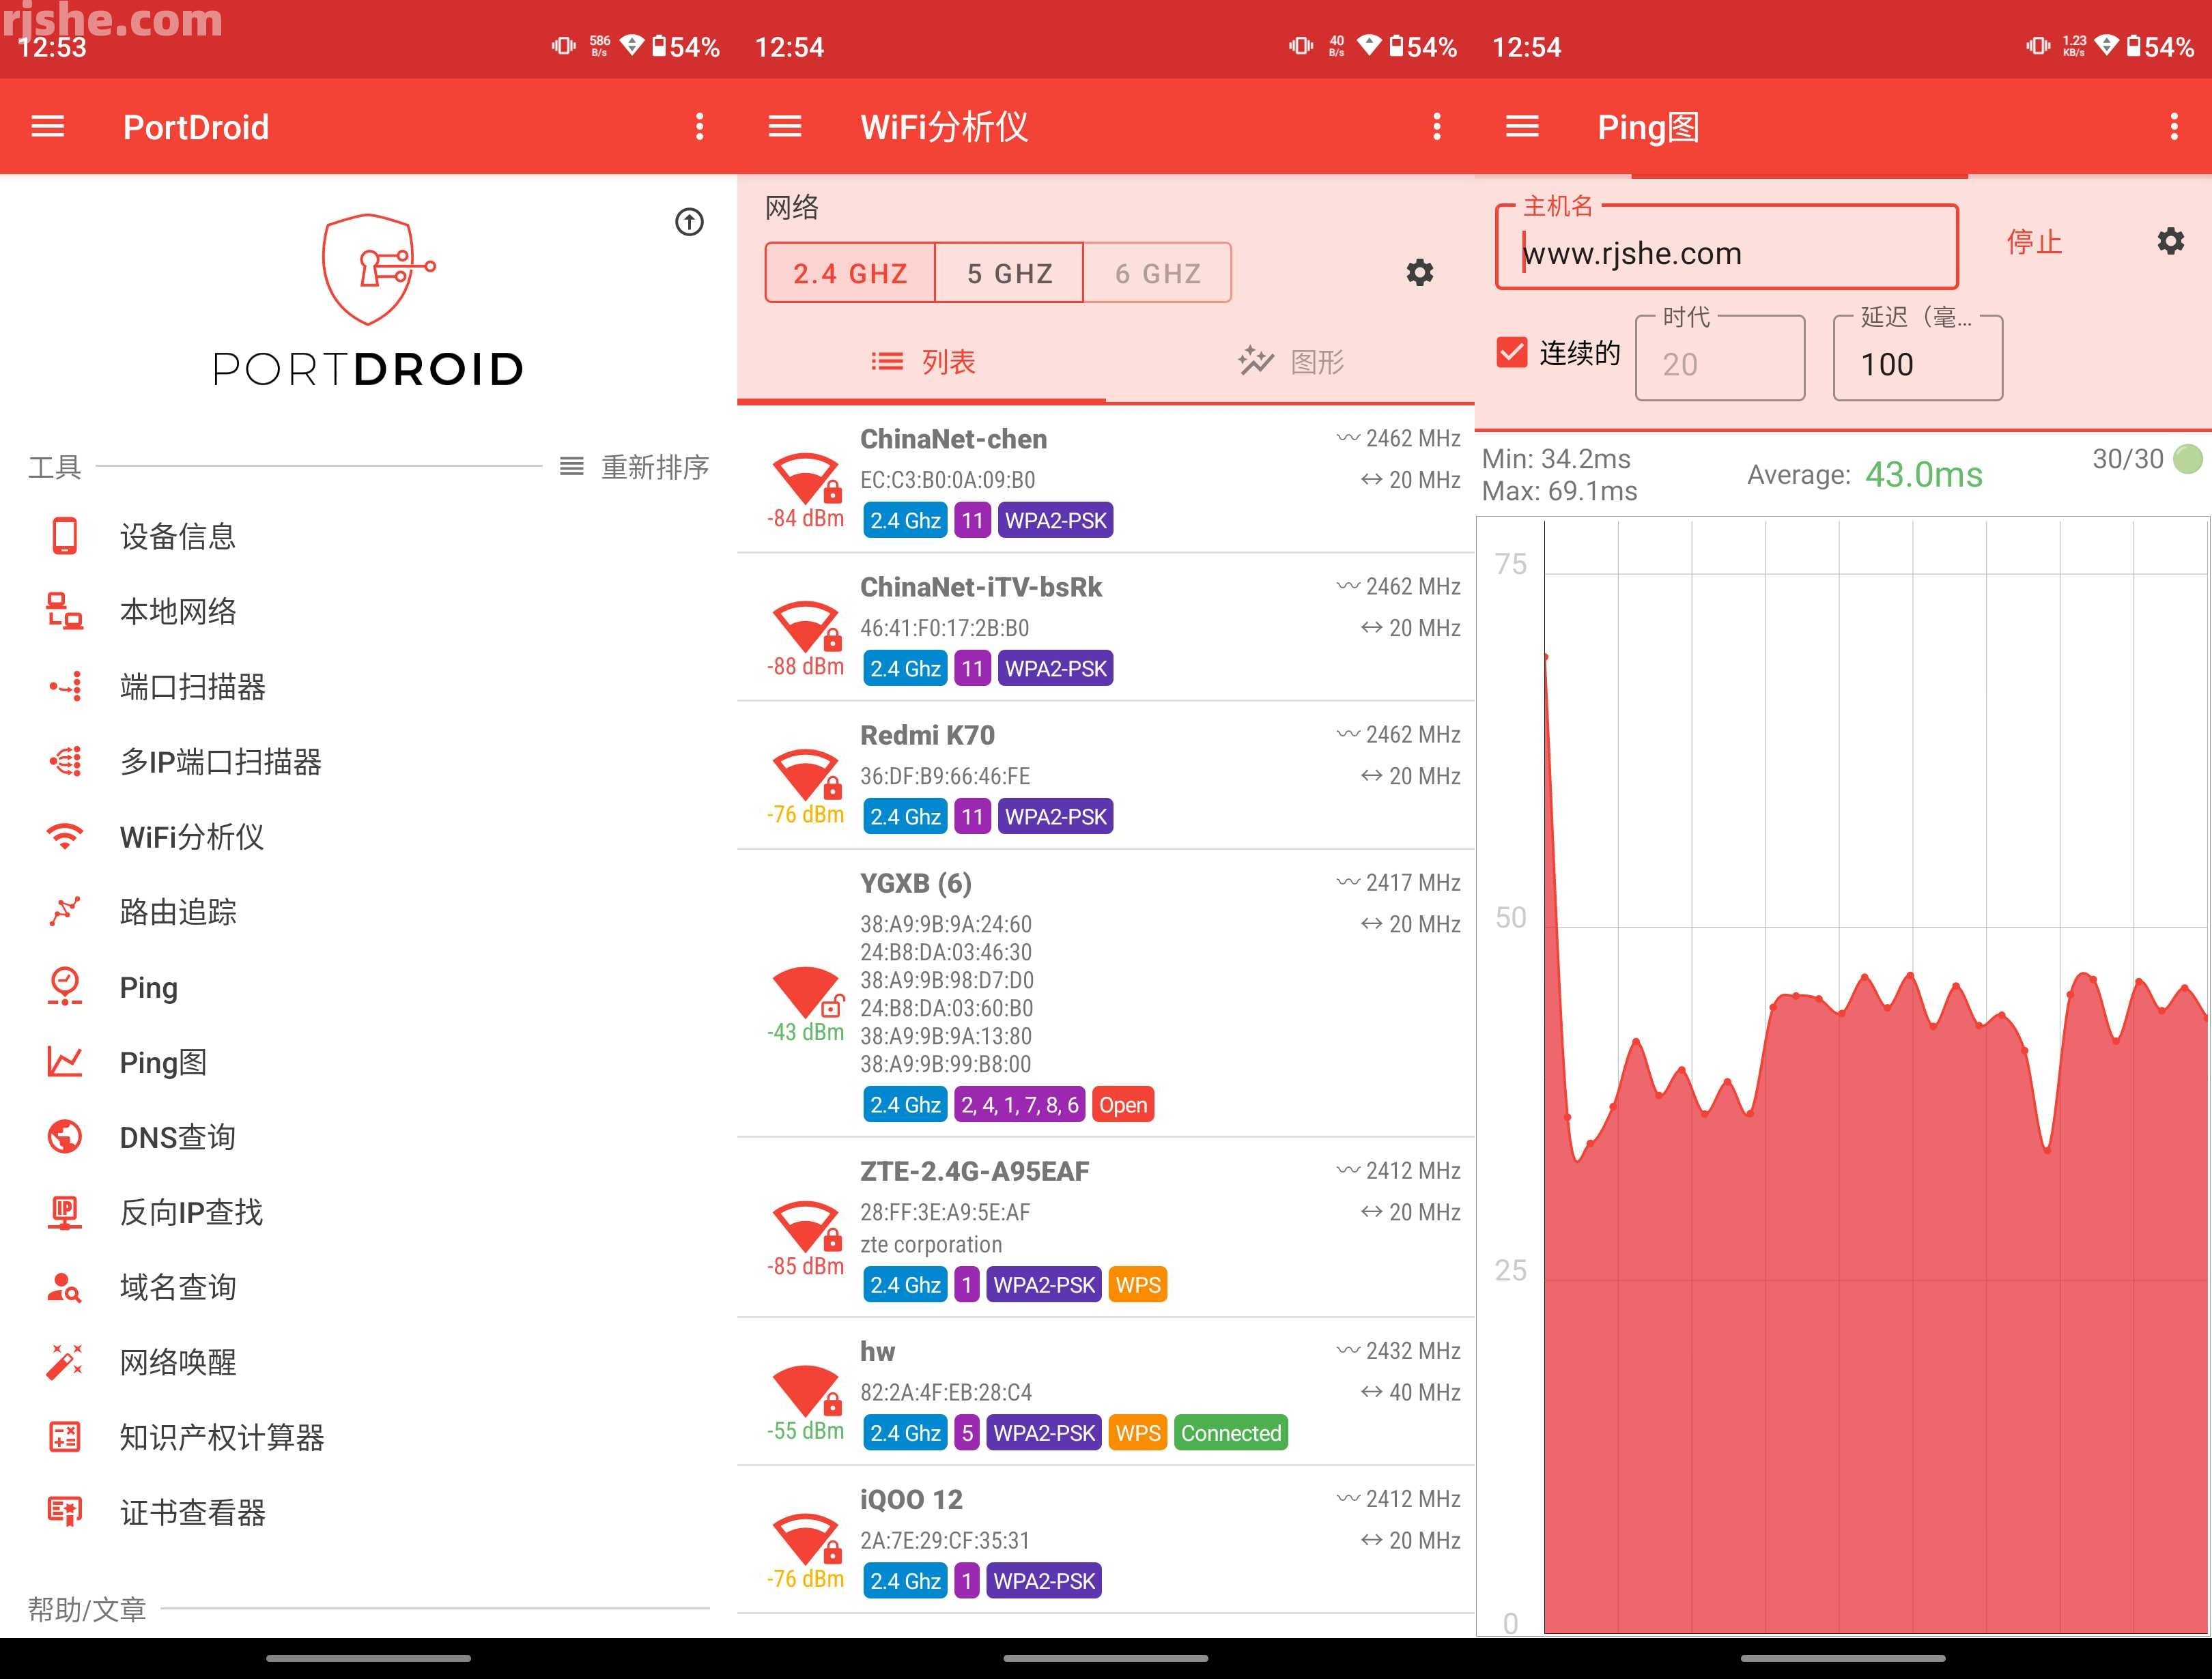Screen dimensions: 2212x1679
Task: Tap signal icon for Redmi K70
Action: point(806,775)
